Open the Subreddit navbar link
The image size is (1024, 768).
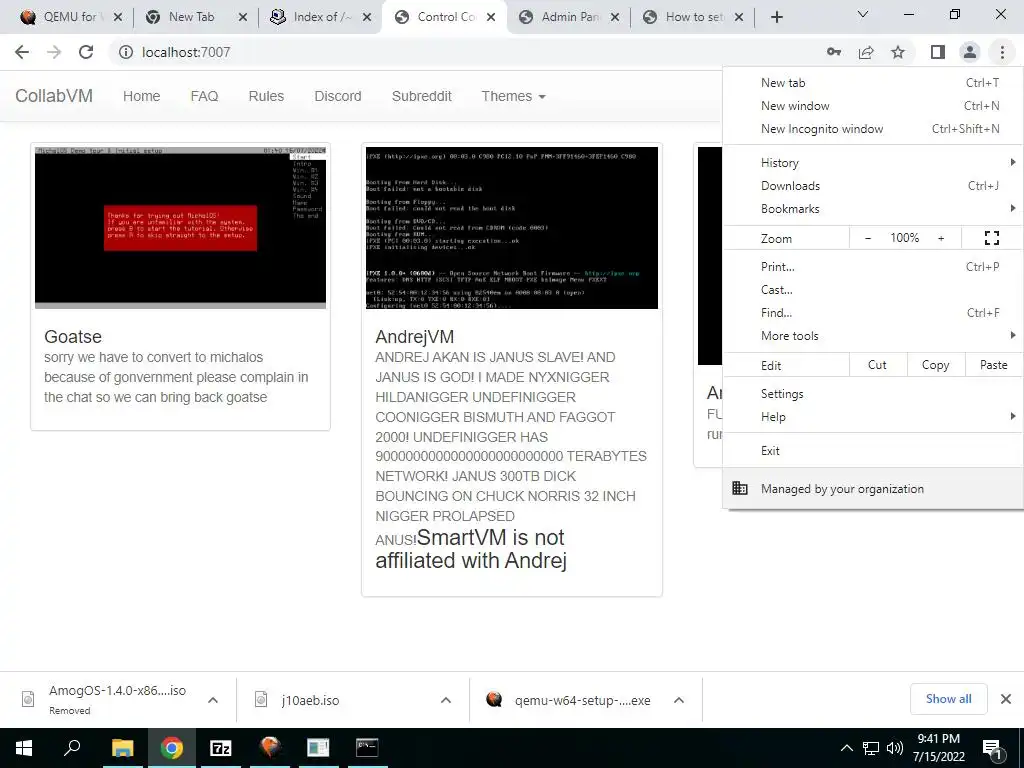pos(421,96)
